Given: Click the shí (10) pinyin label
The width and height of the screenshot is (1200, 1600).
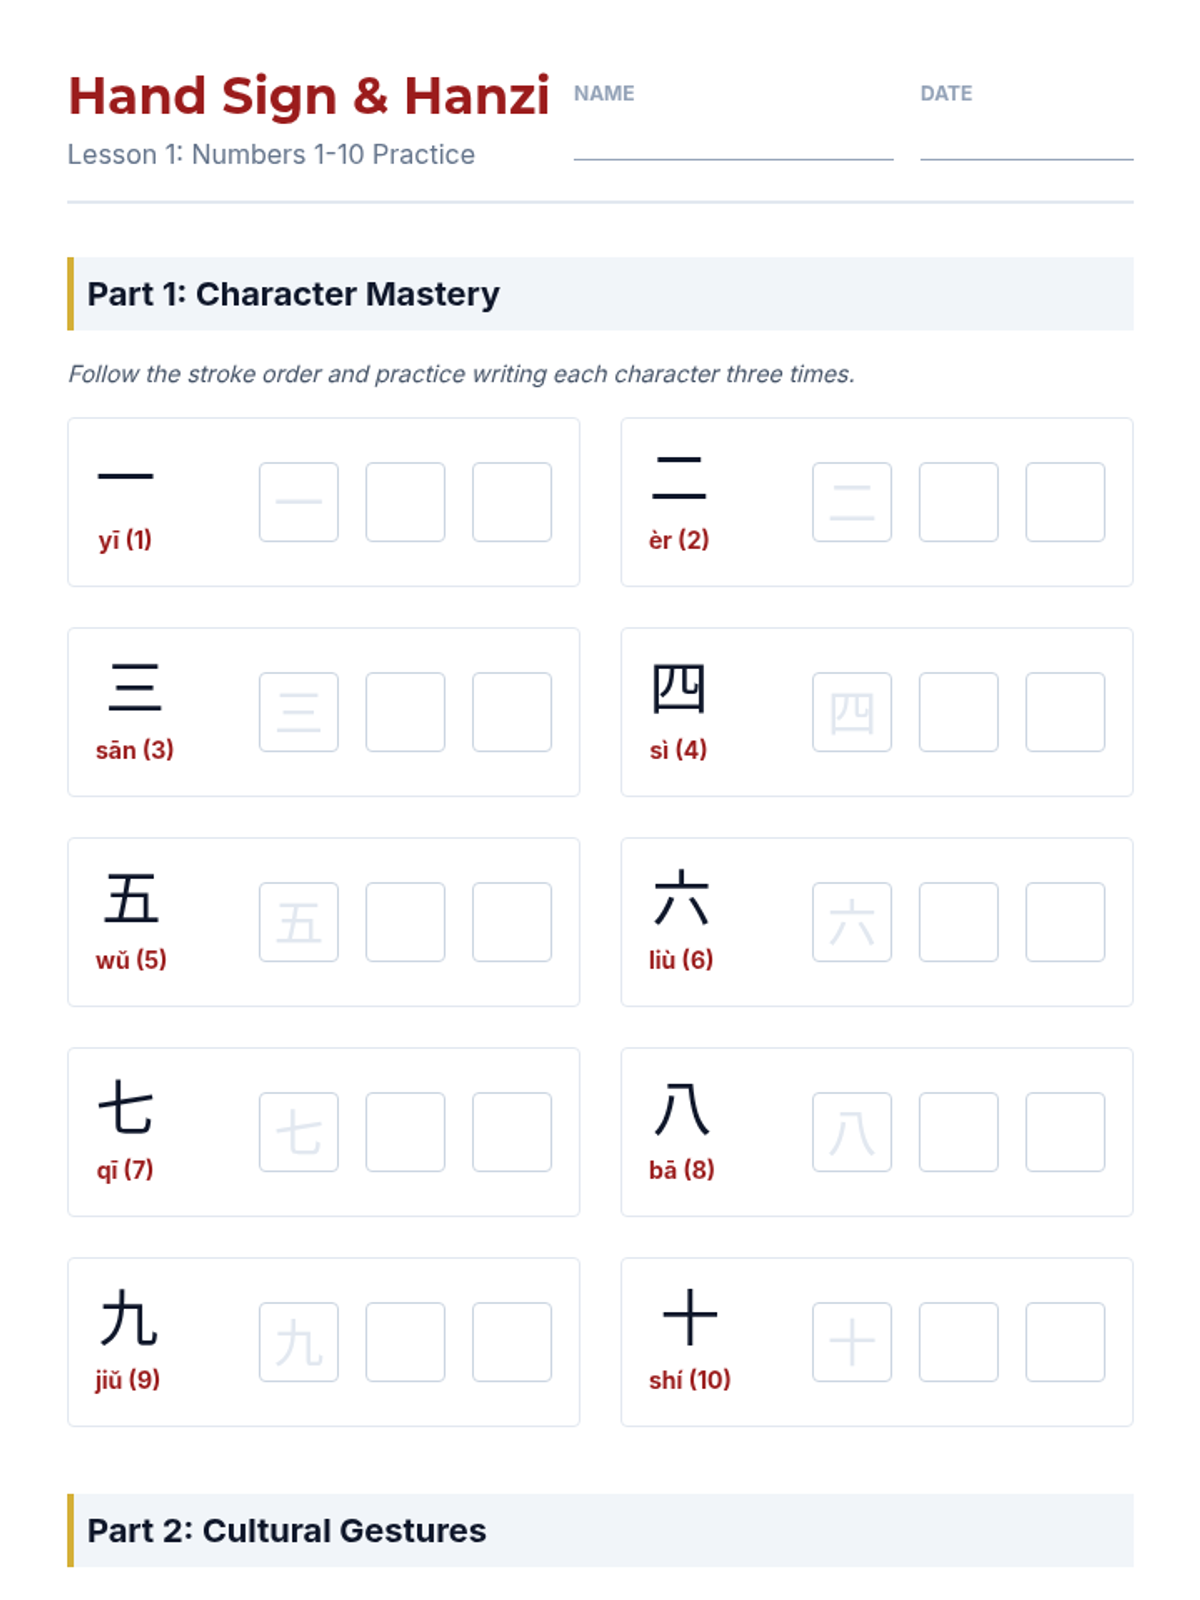Looking at the screenshot, I should click(689, 1380).
